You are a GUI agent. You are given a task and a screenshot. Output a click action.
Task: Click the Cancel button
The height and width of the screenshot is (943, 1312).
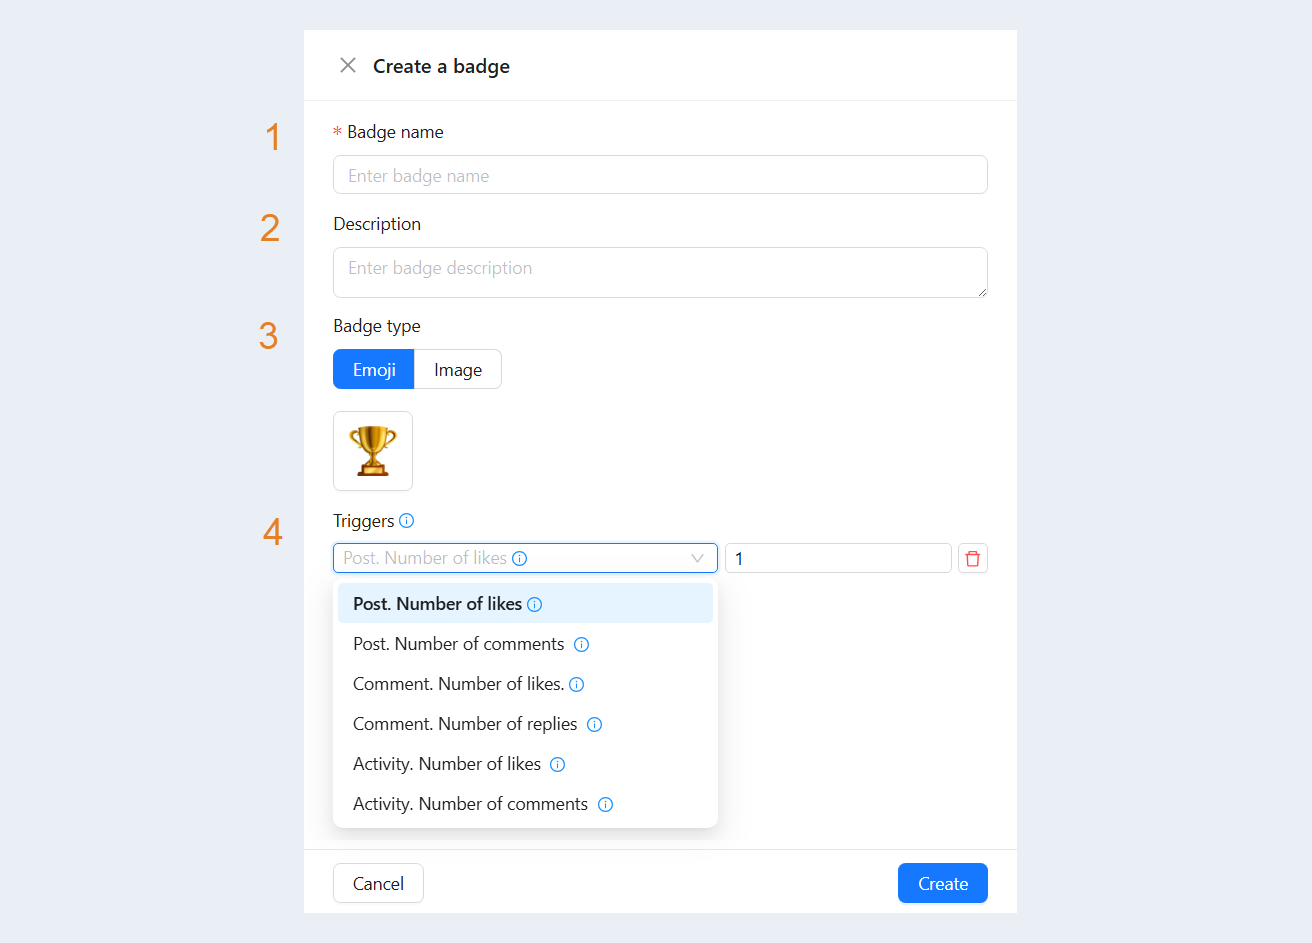(378, 883)
